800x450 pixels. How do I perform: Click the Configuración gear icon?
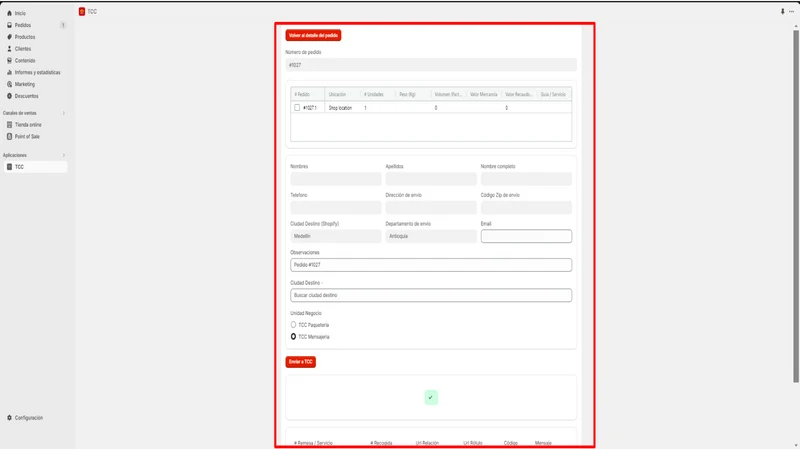pyautogui.click(x=9, y=417)
